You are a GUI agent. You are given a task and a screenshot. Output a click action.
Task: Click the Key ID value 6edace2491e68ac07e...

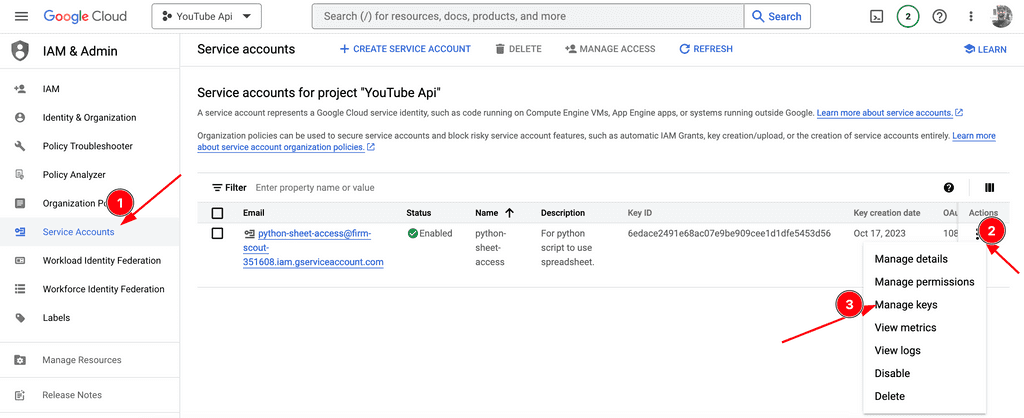point(729,233)
